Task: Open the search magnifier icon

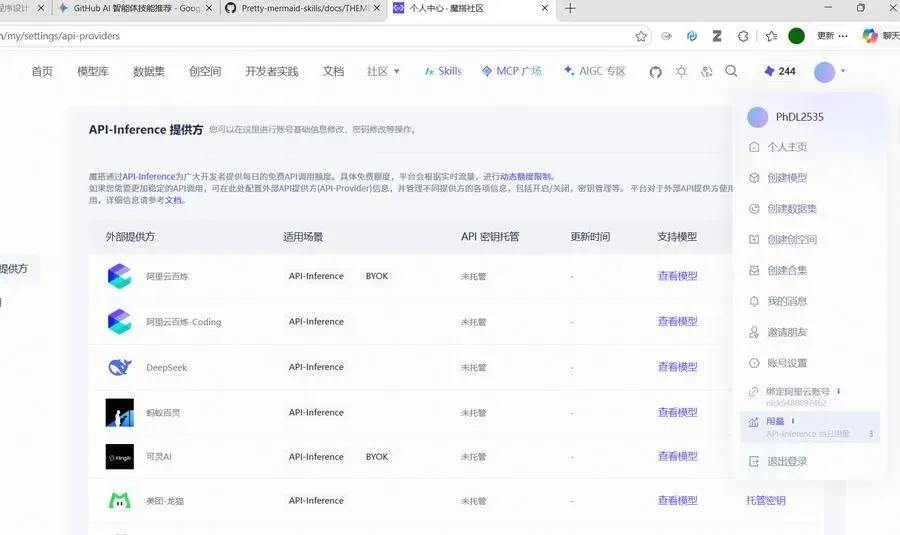Action: [731, 71]
